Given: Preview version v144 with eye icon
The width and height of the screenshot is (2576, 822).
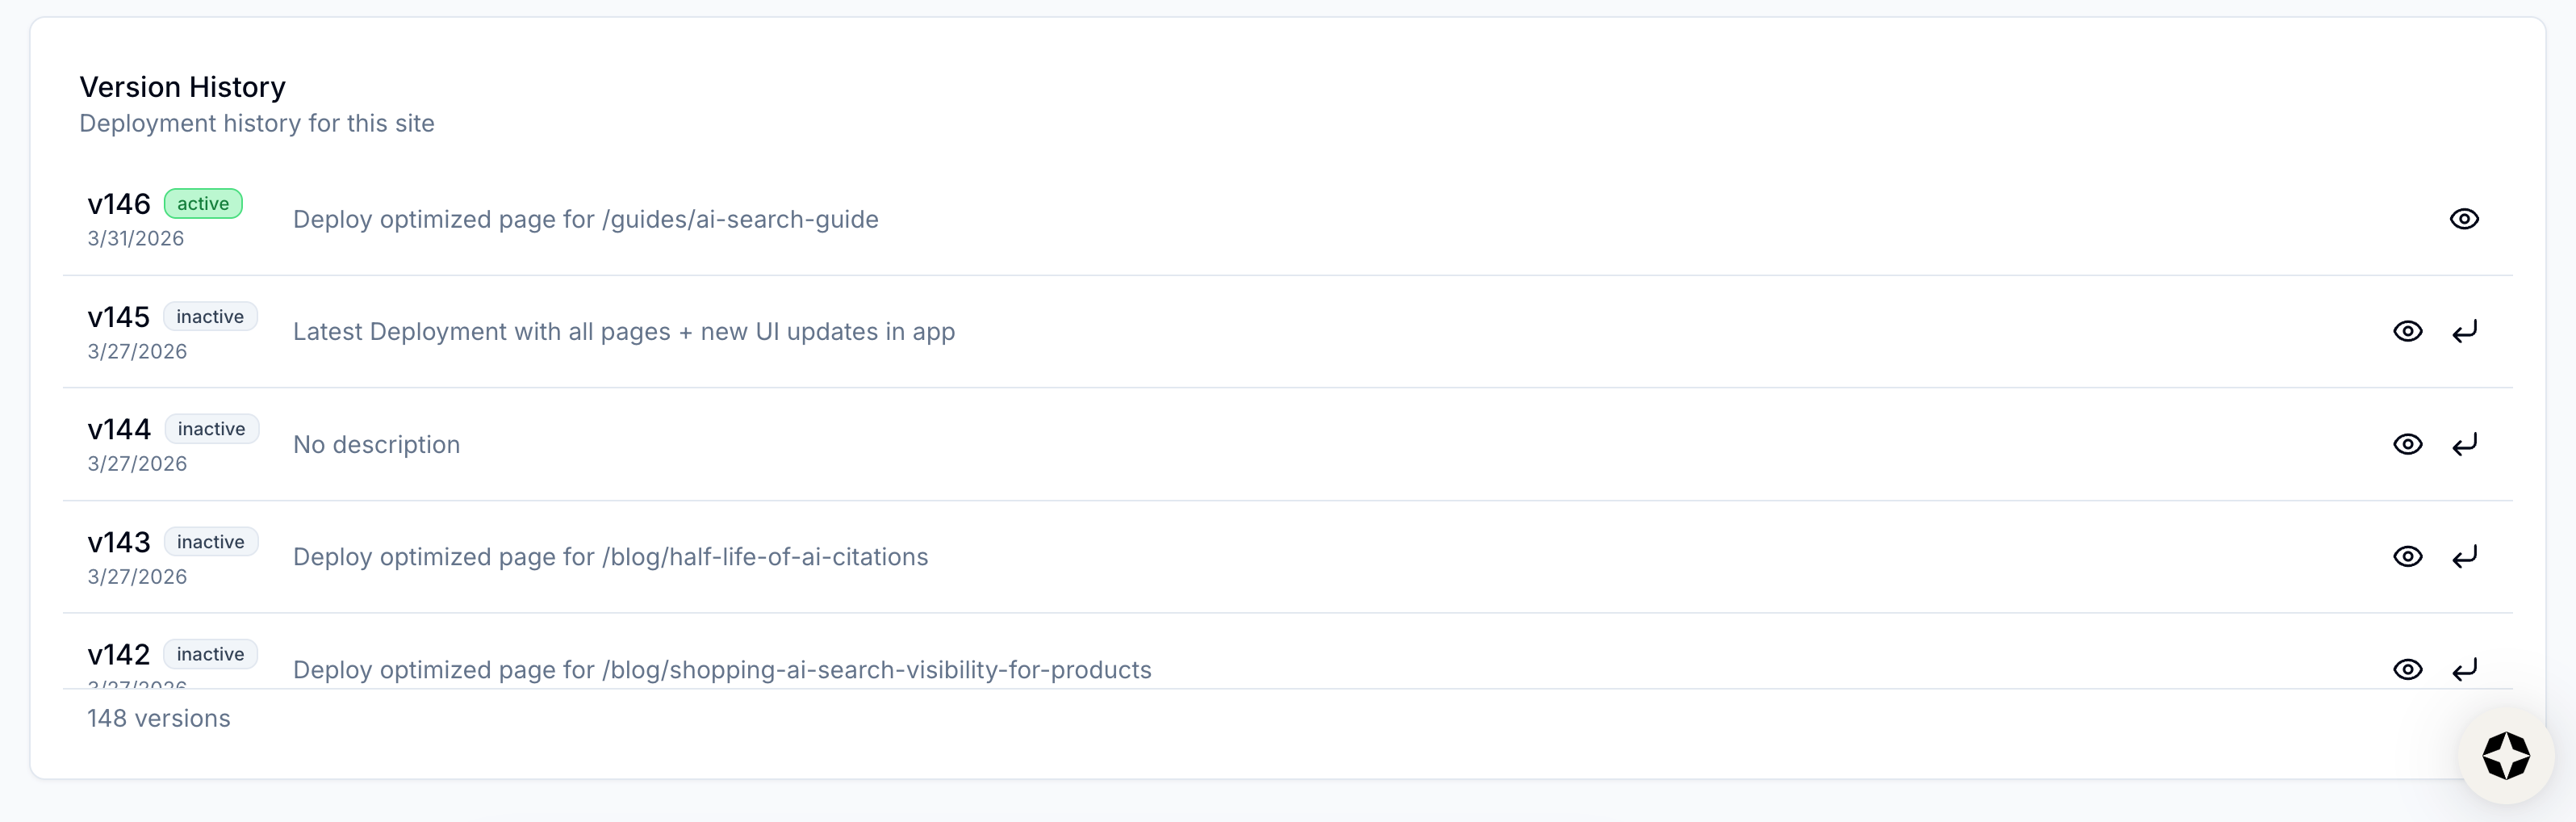Looking at the screenshot, I should tap(2407, 444).
